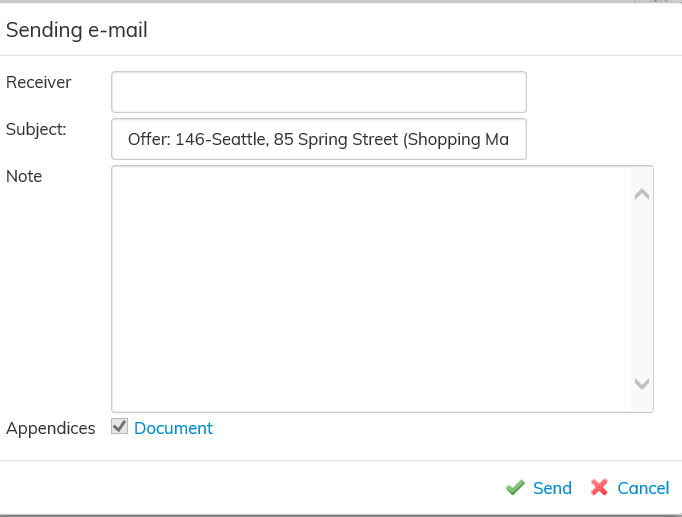Click the Receiver field label
This screenshot has height=517, width=682.
[38, 82]
